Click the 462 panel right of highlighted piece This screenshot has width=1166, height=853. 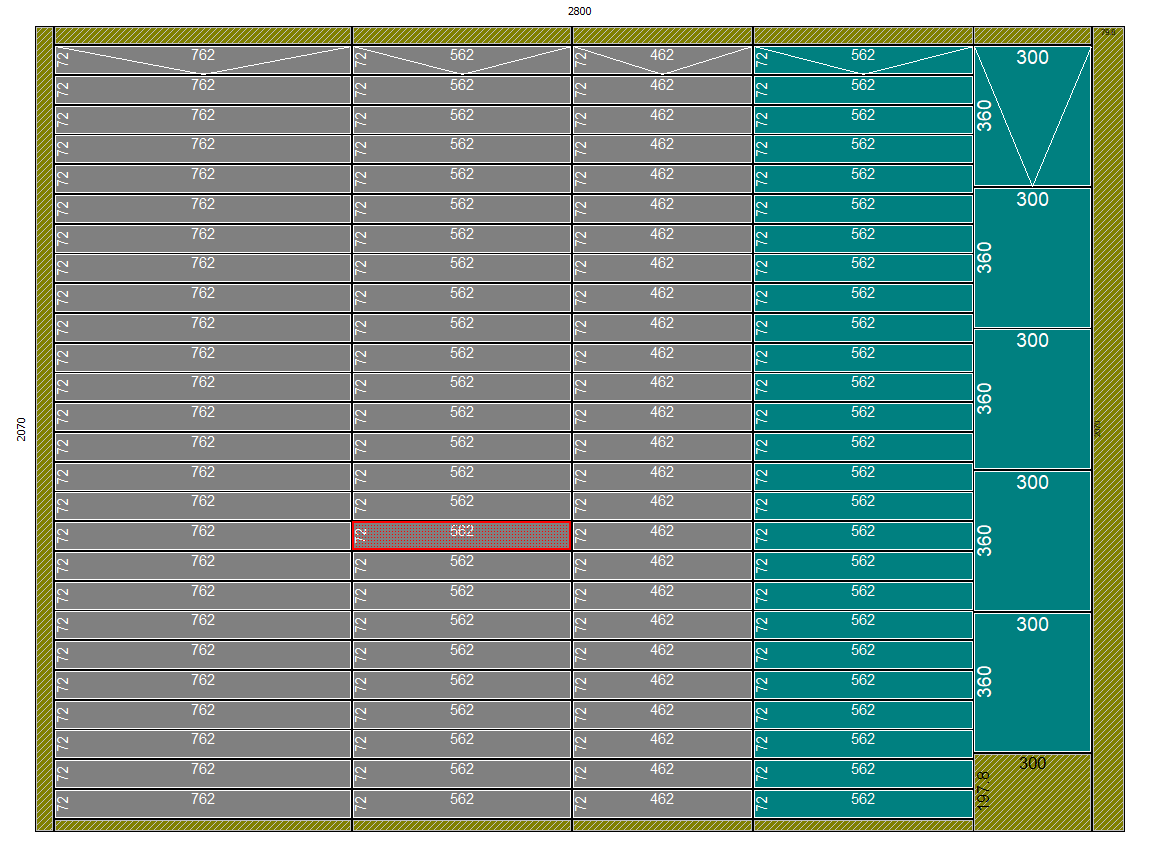(x=661, y=536)
